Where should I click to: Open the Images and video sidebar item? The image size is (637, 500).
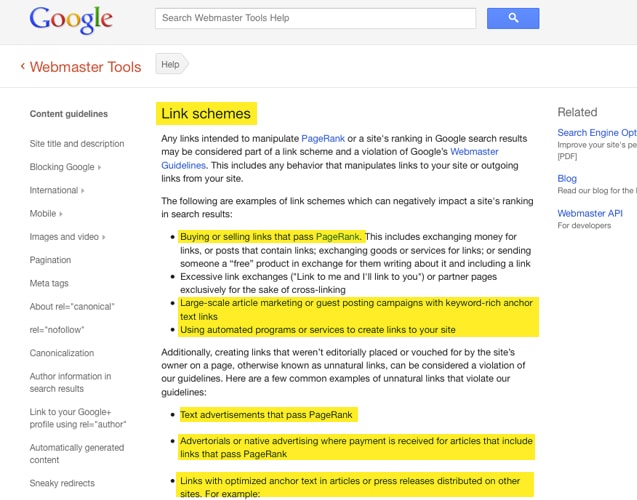tap(64, 237)
